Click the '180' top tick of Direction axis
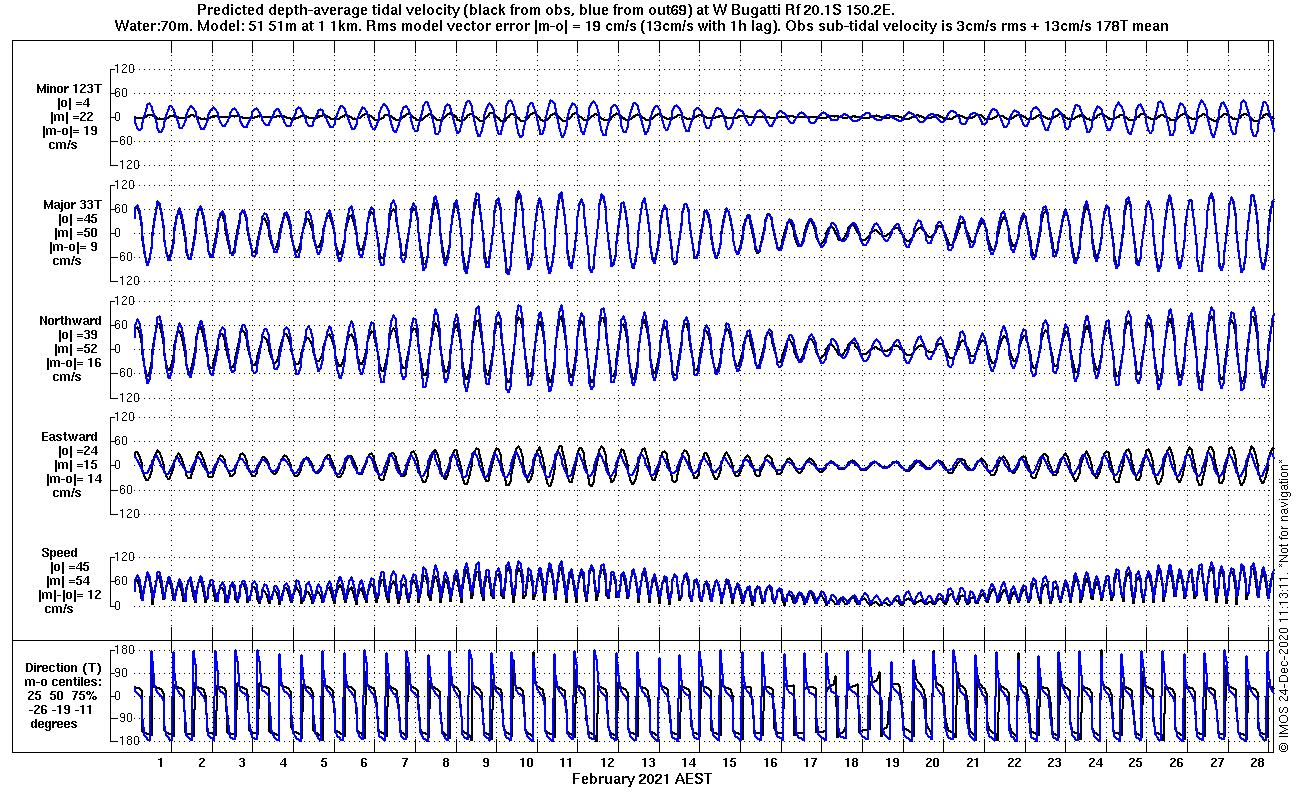 [x=122, y=651]
